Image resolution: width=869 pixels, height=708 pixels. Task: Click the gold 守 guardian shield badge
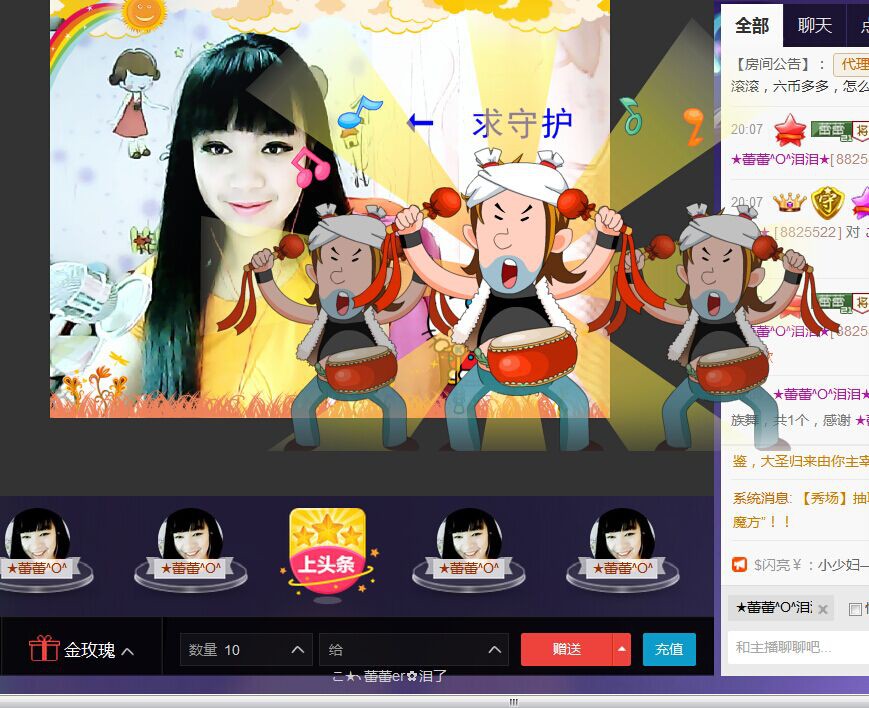click(827, 203)
